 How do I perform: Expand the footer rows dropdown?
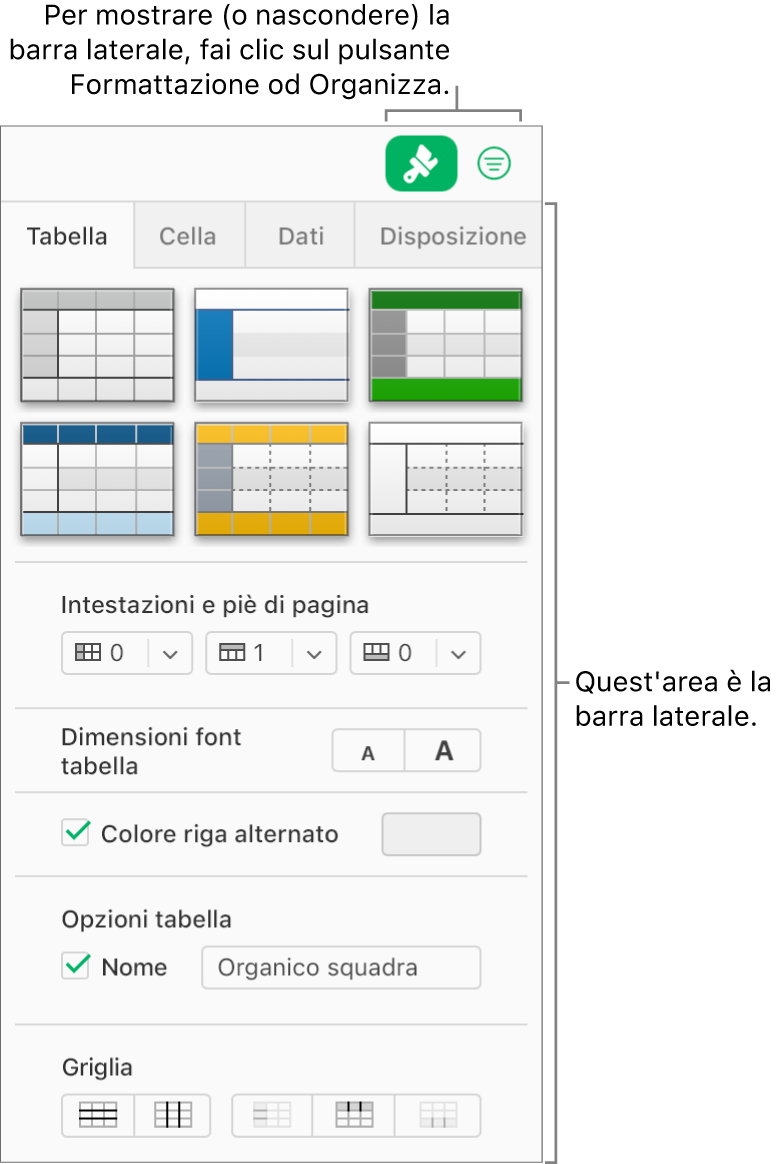point(458,652)
